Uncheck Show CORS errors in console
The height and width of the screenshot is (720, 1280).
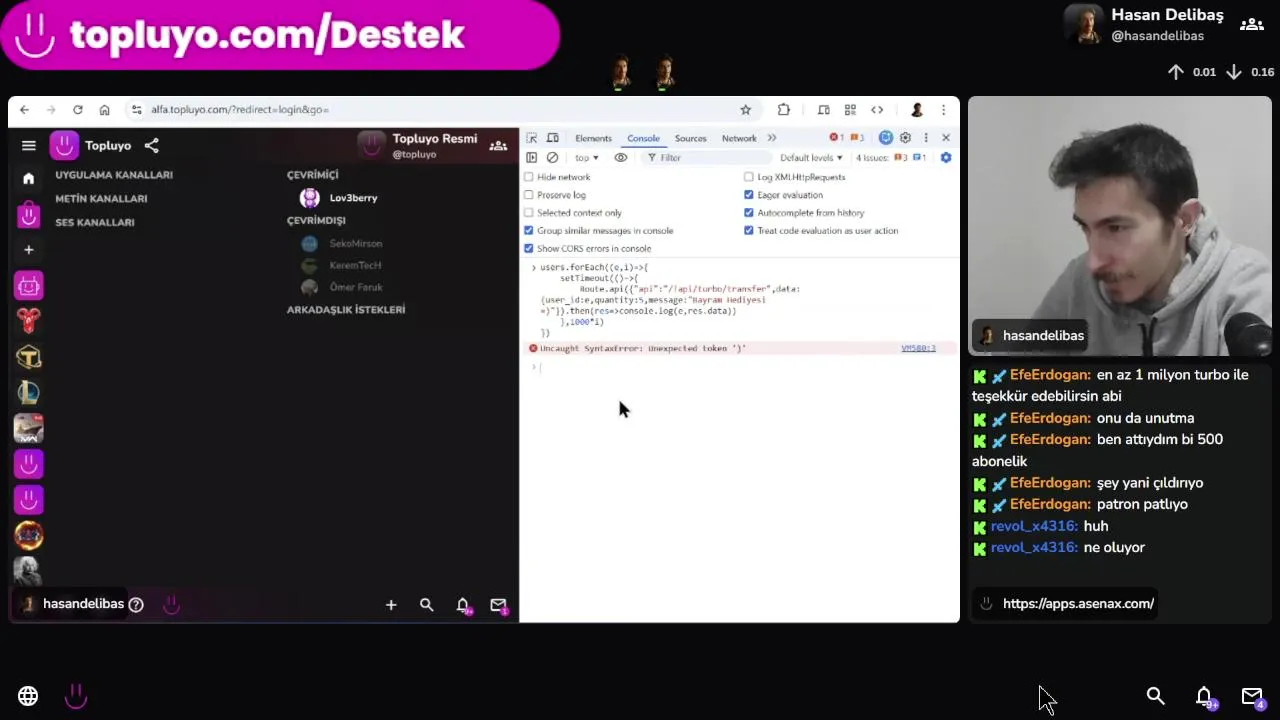529,249
